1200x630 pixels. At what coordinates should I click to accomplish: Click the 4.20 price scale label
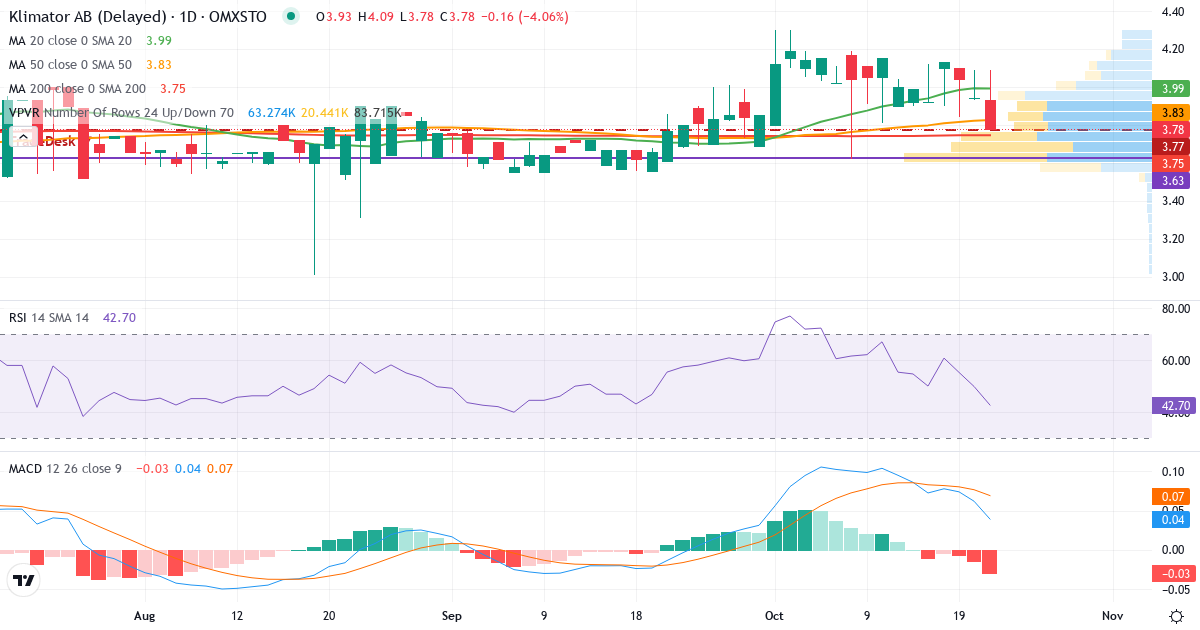(x=1172, y=49)
